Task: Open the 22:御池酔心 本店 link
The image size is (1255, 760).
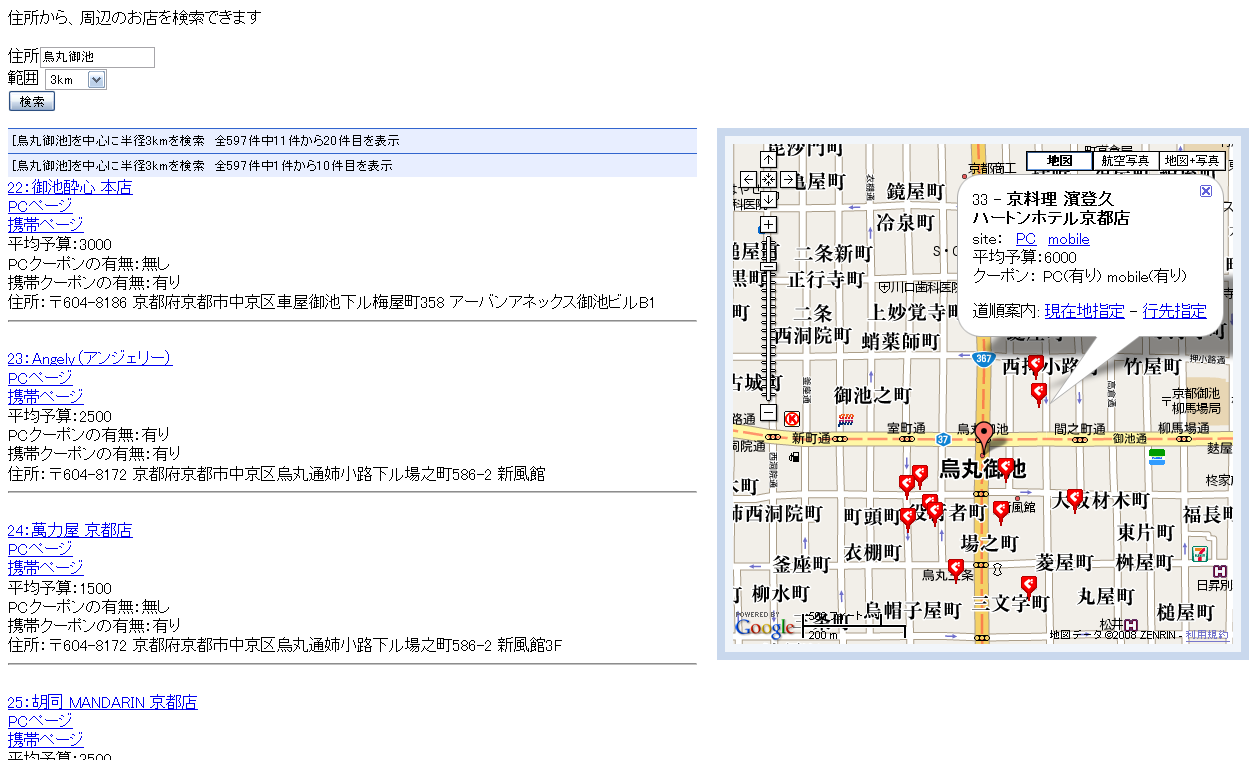Action: tap(70, 187)
